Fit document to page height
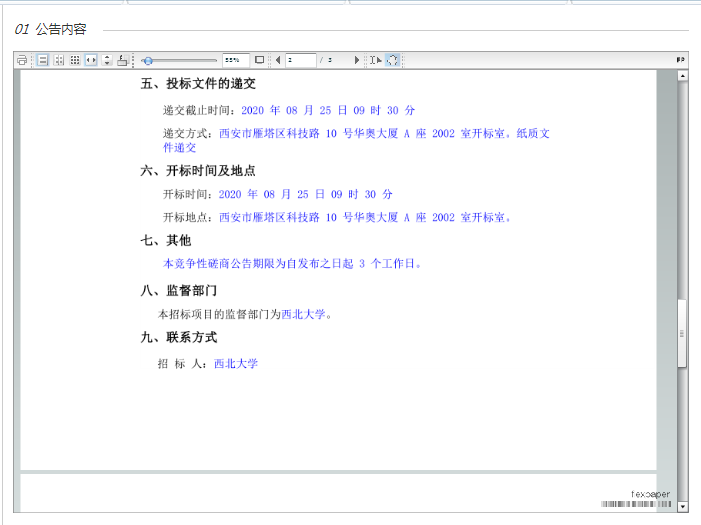 (107, 60)
